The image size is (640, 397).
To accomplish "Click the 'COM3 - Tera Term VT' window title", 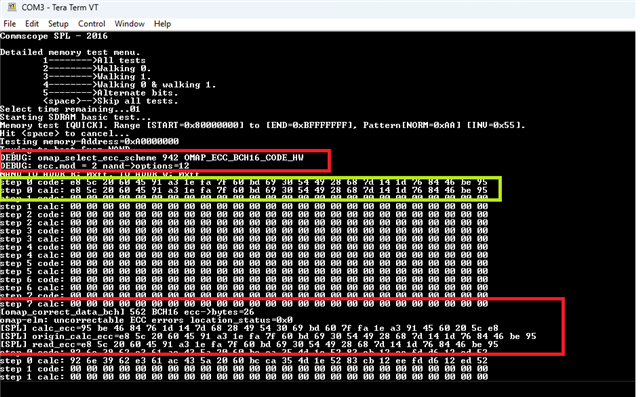I will (x=60, y=7).
